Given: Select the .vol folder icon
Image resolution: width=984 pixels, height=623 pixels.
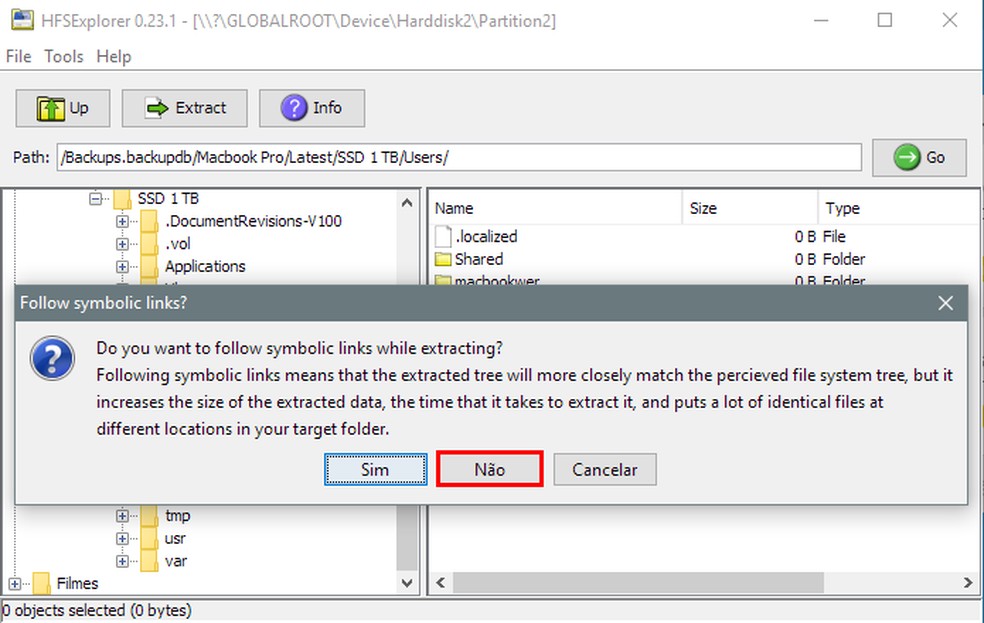Looking at the screenshot, I should click(149, 244).
